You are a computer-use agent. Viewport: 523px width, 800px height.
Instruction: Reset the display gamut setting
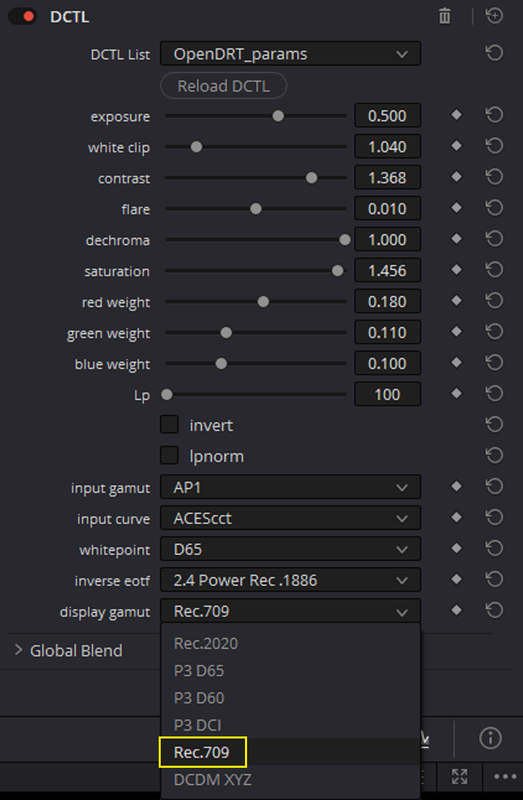494,610
